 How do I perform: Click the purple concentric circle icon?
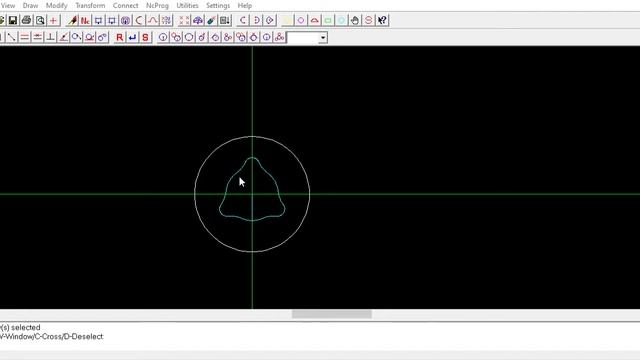[x=125, y=20]
